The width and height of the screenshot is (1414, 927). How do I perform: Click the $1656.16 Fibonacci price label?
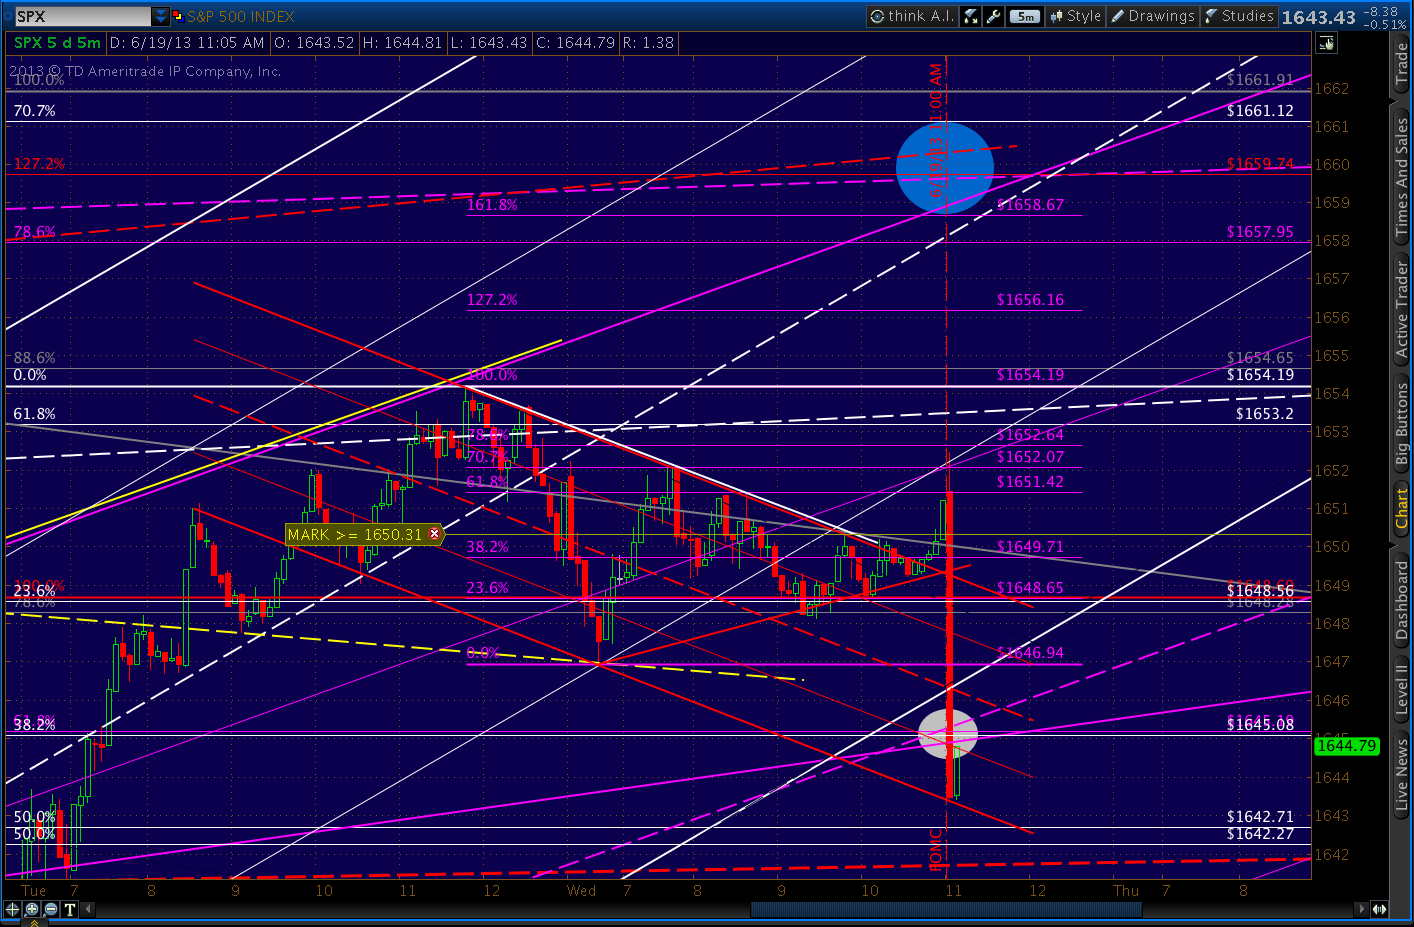click(1030, 300)
